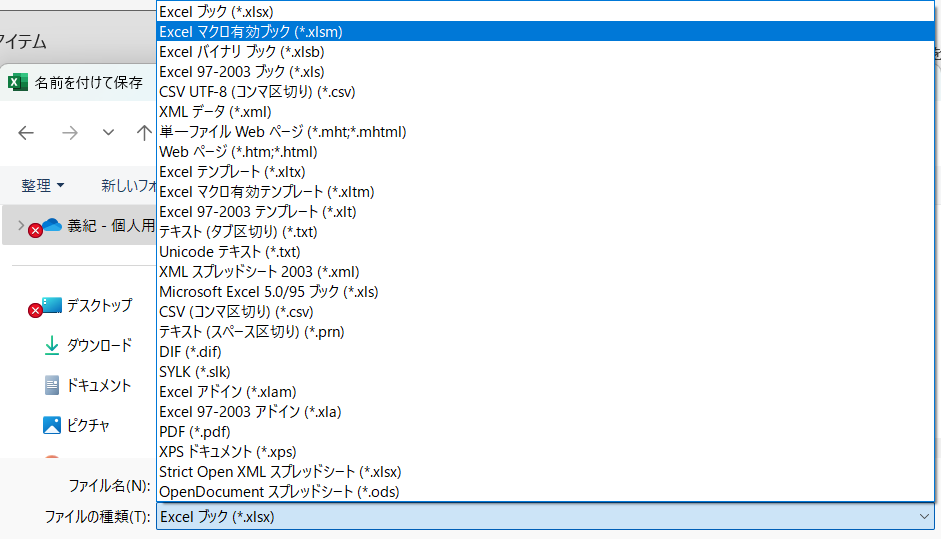Choose PDF (*.pdf) file type
Image resolution: width=941 pixels, height=539 pixels.
195,431
